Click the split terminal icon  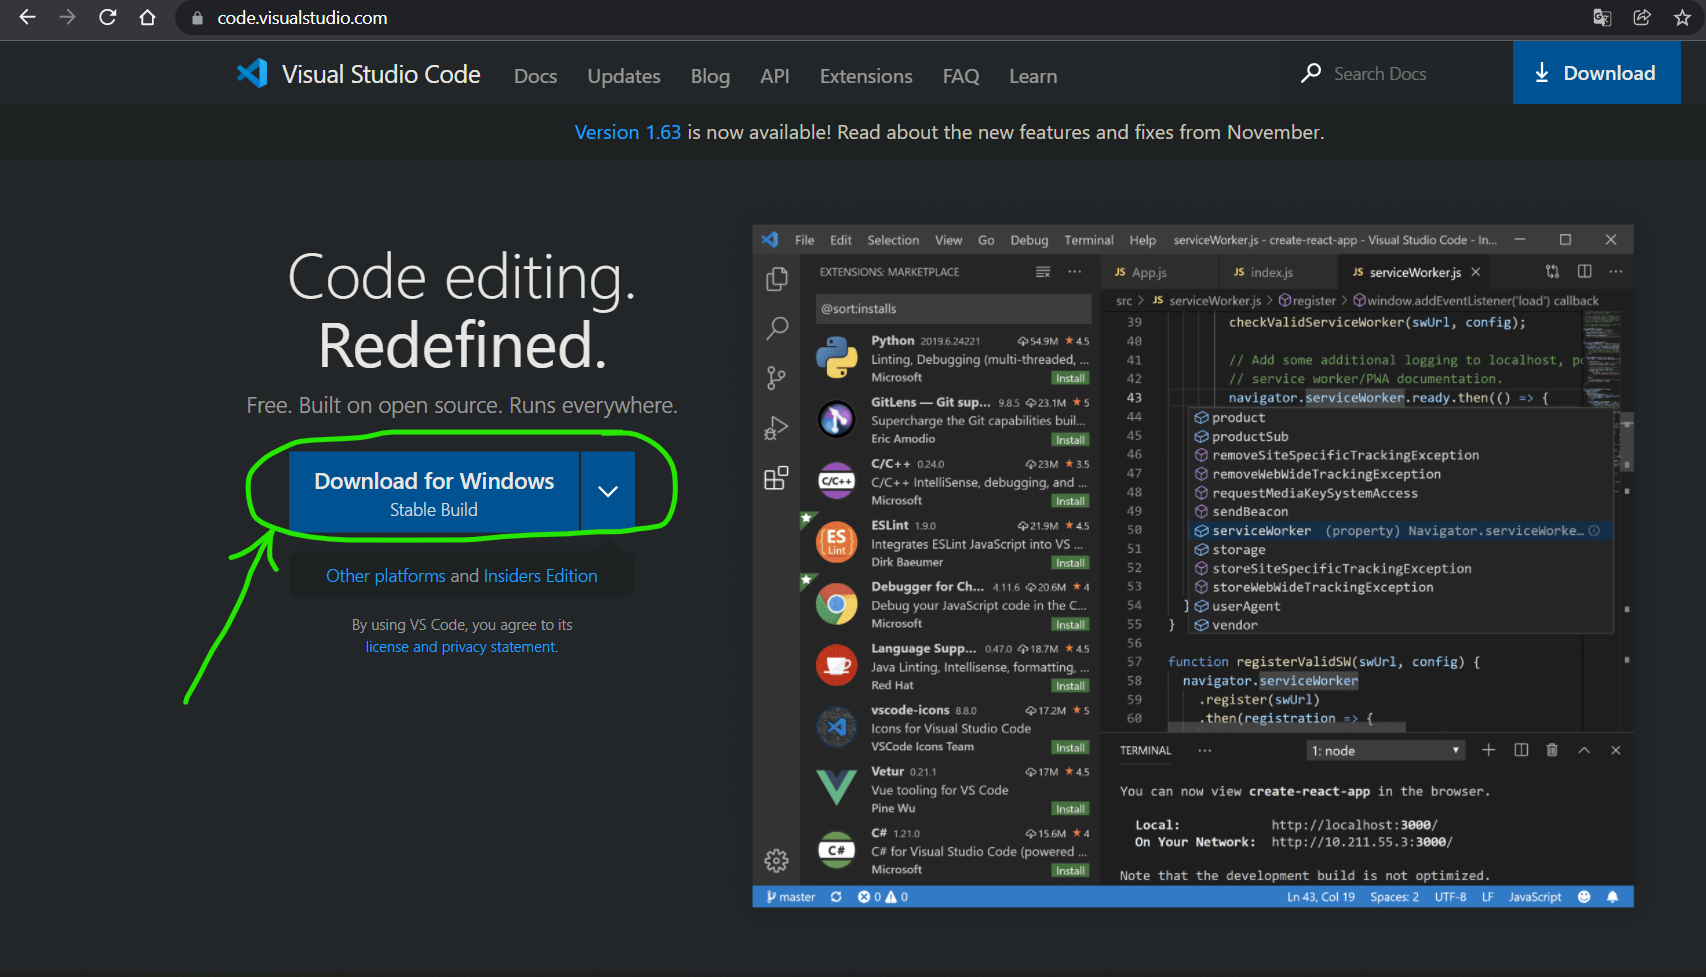pyautogui.click(x=1521, y=750)
